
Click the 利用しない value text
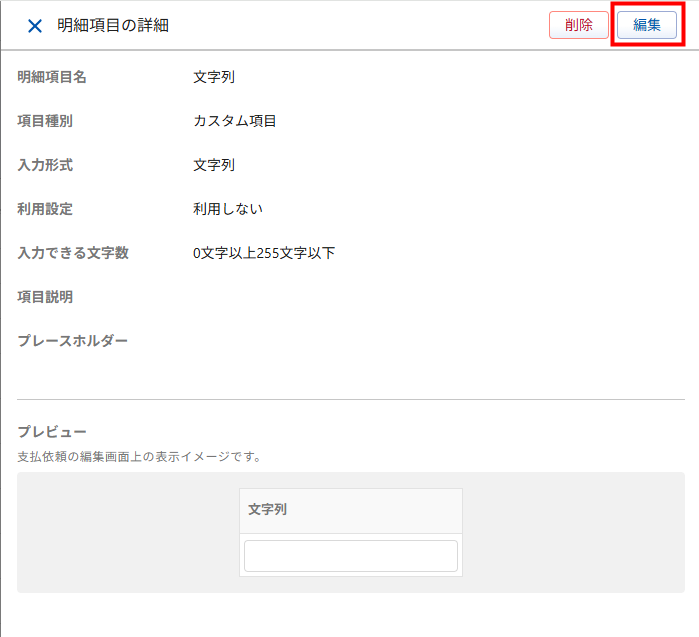pyautogui.click(x=228, y=209)
